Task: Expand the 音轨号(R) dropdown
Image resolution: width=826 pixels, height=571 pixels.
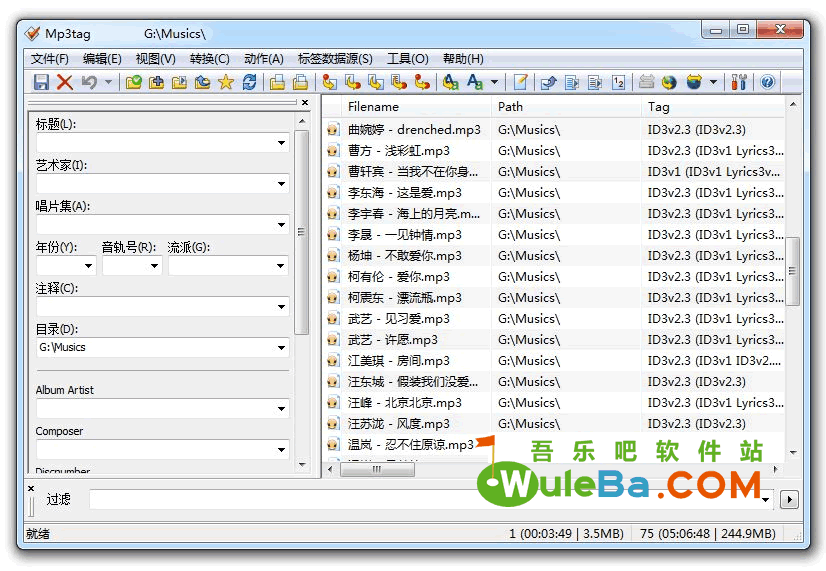Action: pyautogui.click(x=154, y=266)
